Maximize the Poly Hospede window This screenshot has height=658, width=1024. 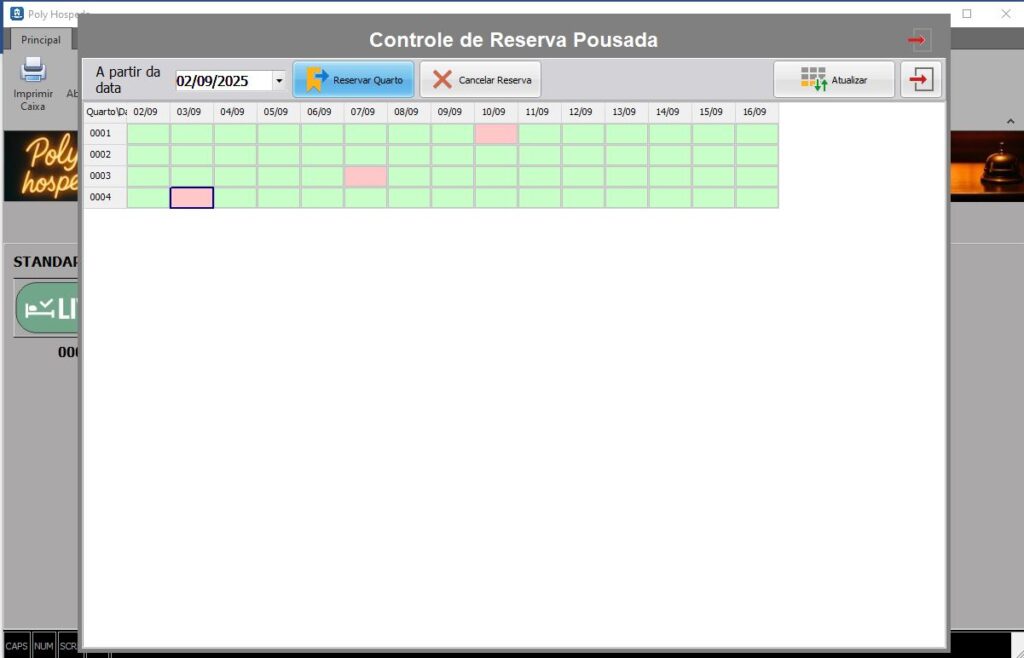pos(967,14)
